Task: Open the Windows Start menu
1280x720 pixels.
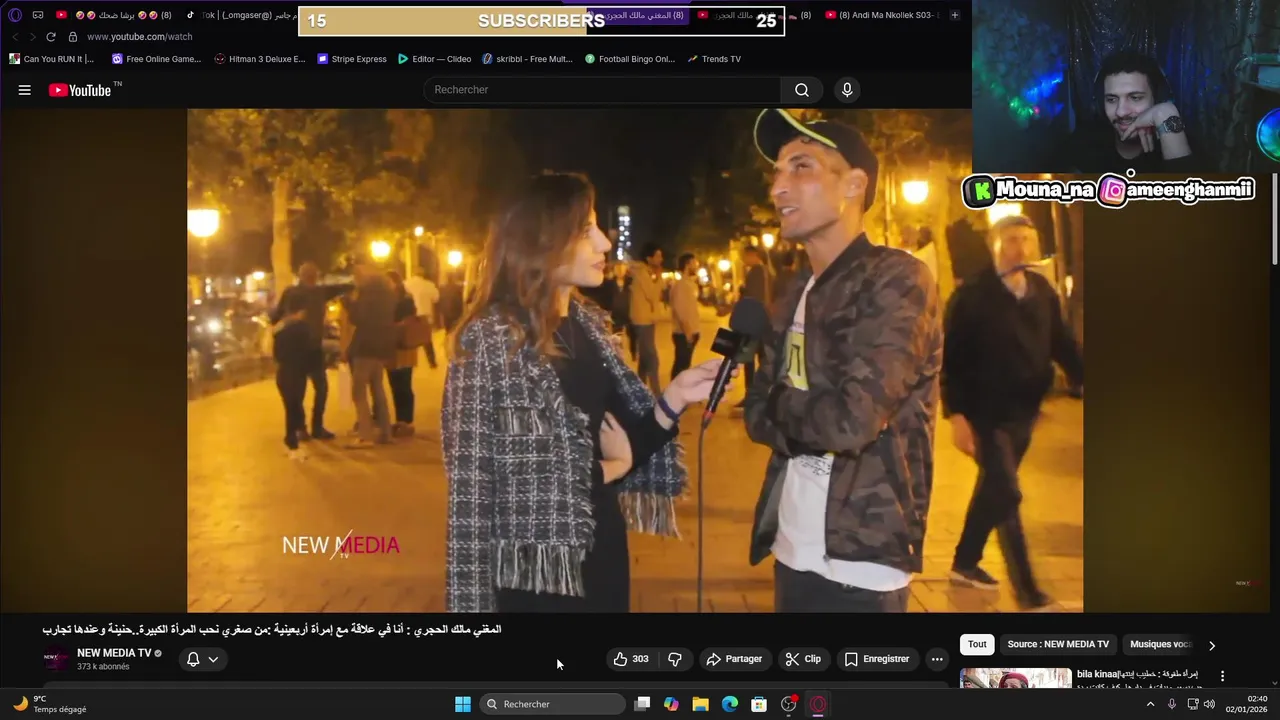Action: point(463,704)
